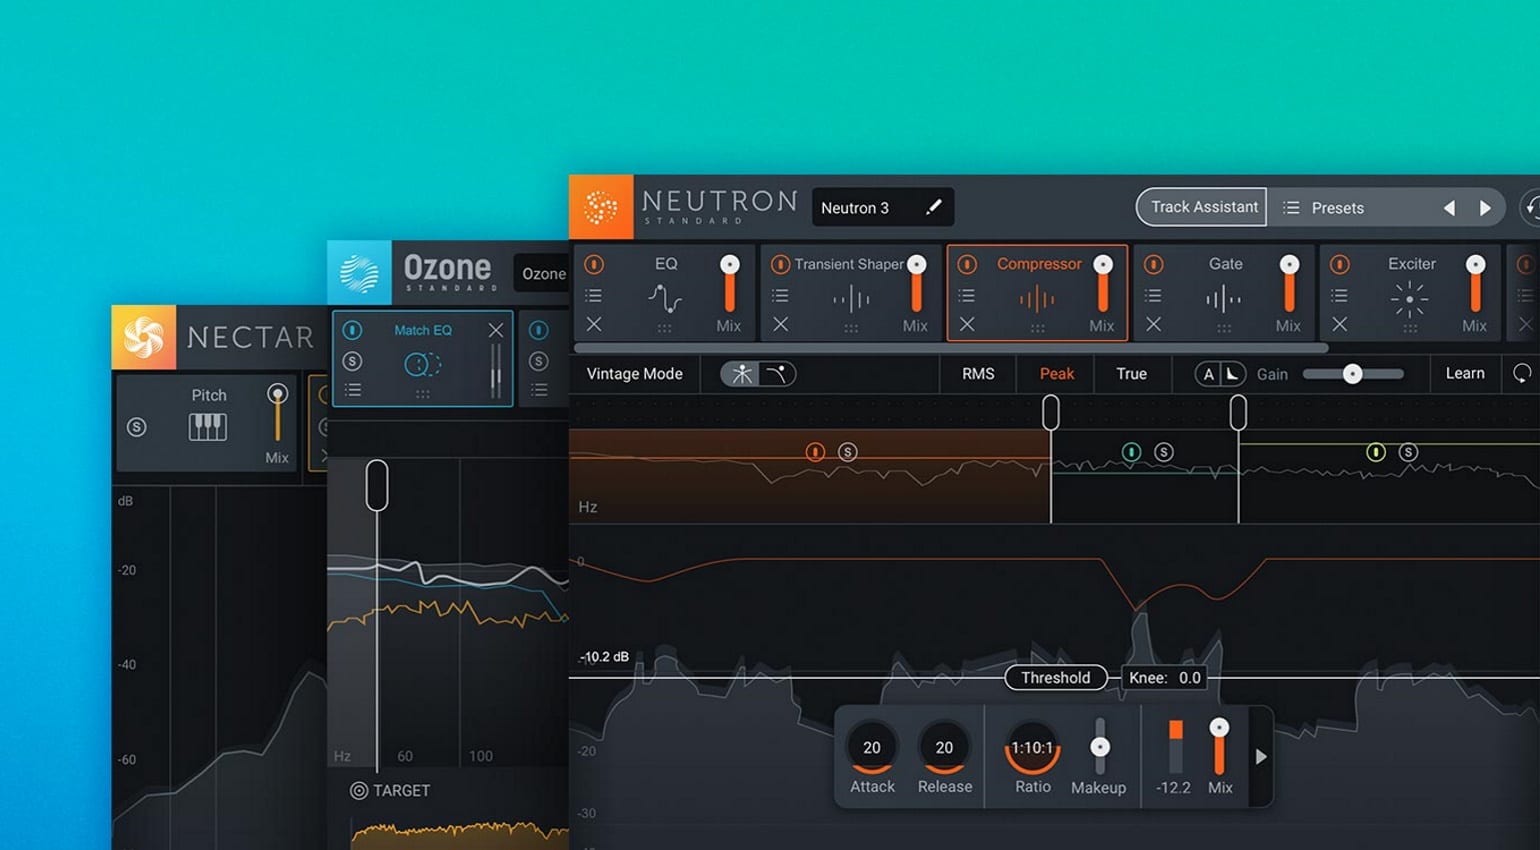1540x850 pixels.
Task: Open Compressor module presets list icon
Action: tap(966, 295)
